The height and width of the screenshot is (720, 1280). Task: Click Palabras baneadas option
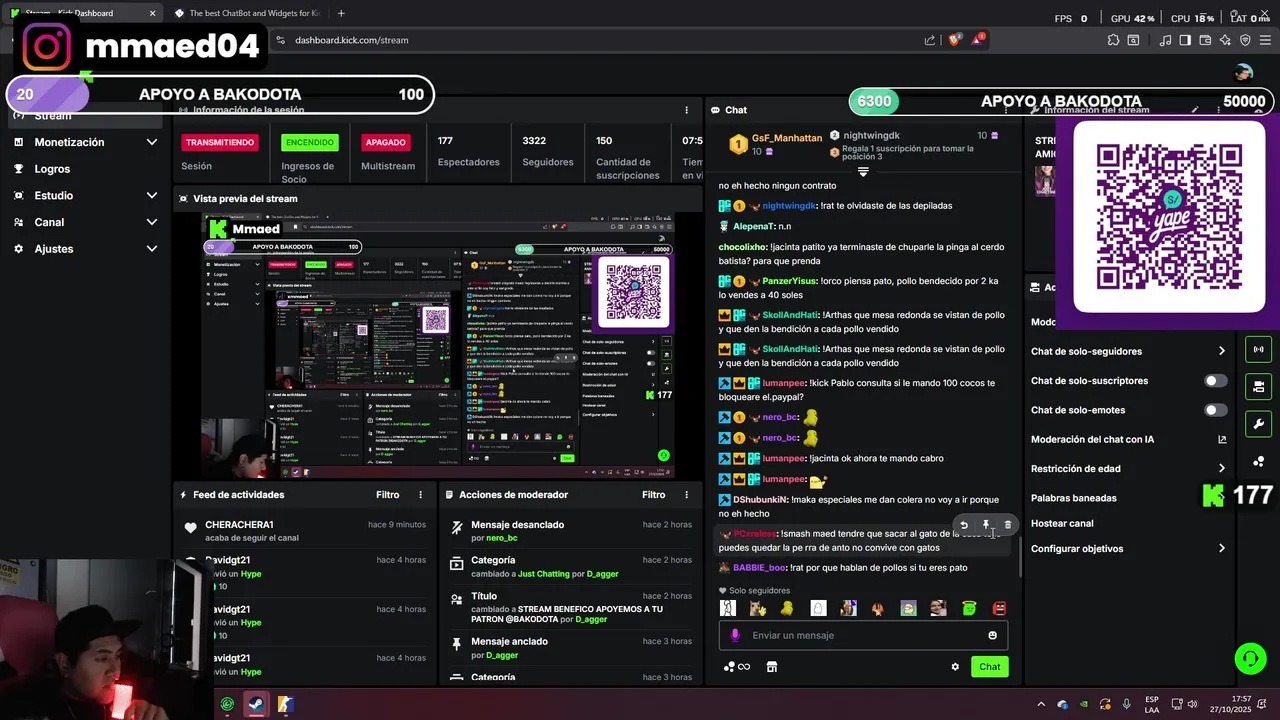point(1074,498)
